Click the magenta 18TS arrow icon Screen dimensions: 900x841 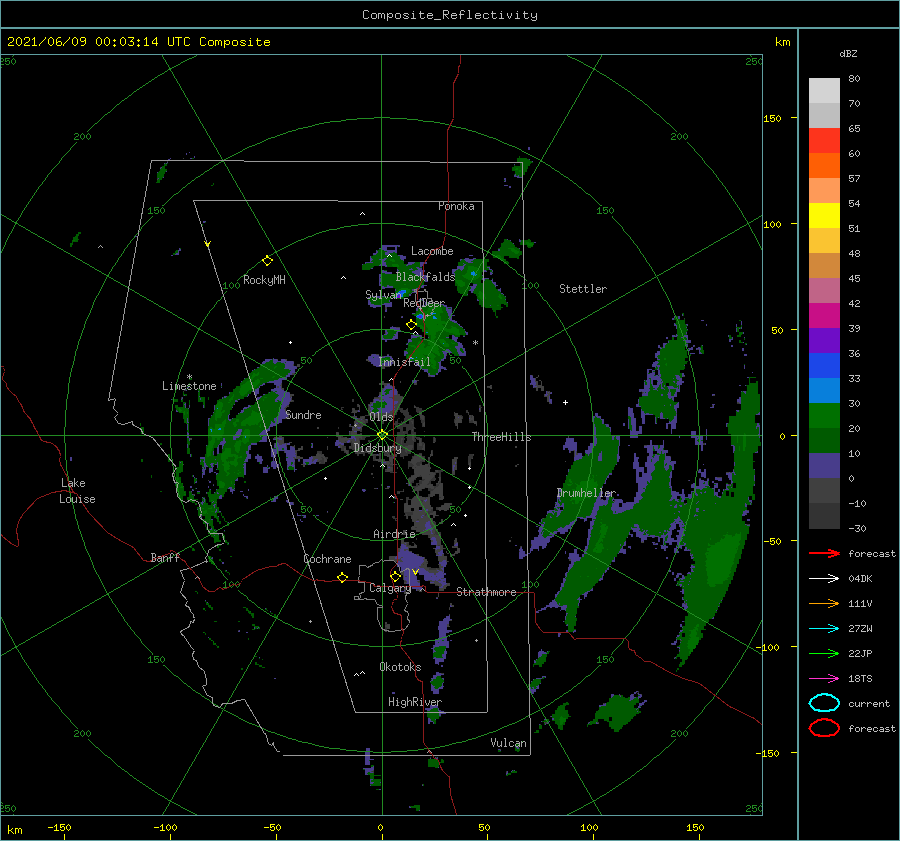click(824, 679)
